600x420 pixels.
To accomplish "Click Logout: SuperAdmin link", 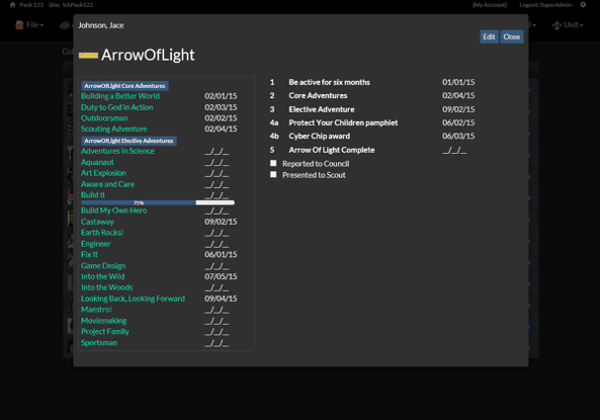I will pyautogui.click(x=545, y=5).
